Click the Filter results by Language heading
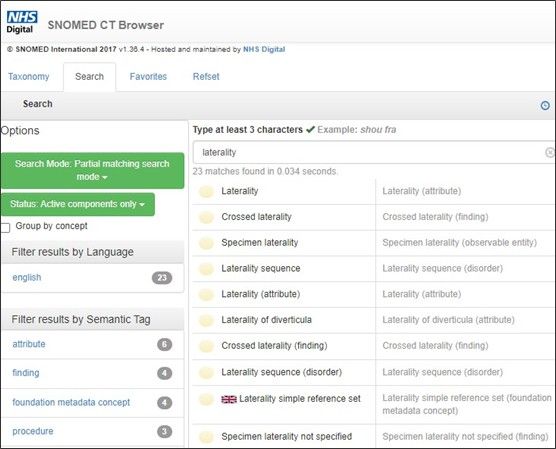 [x=72, y=252]
